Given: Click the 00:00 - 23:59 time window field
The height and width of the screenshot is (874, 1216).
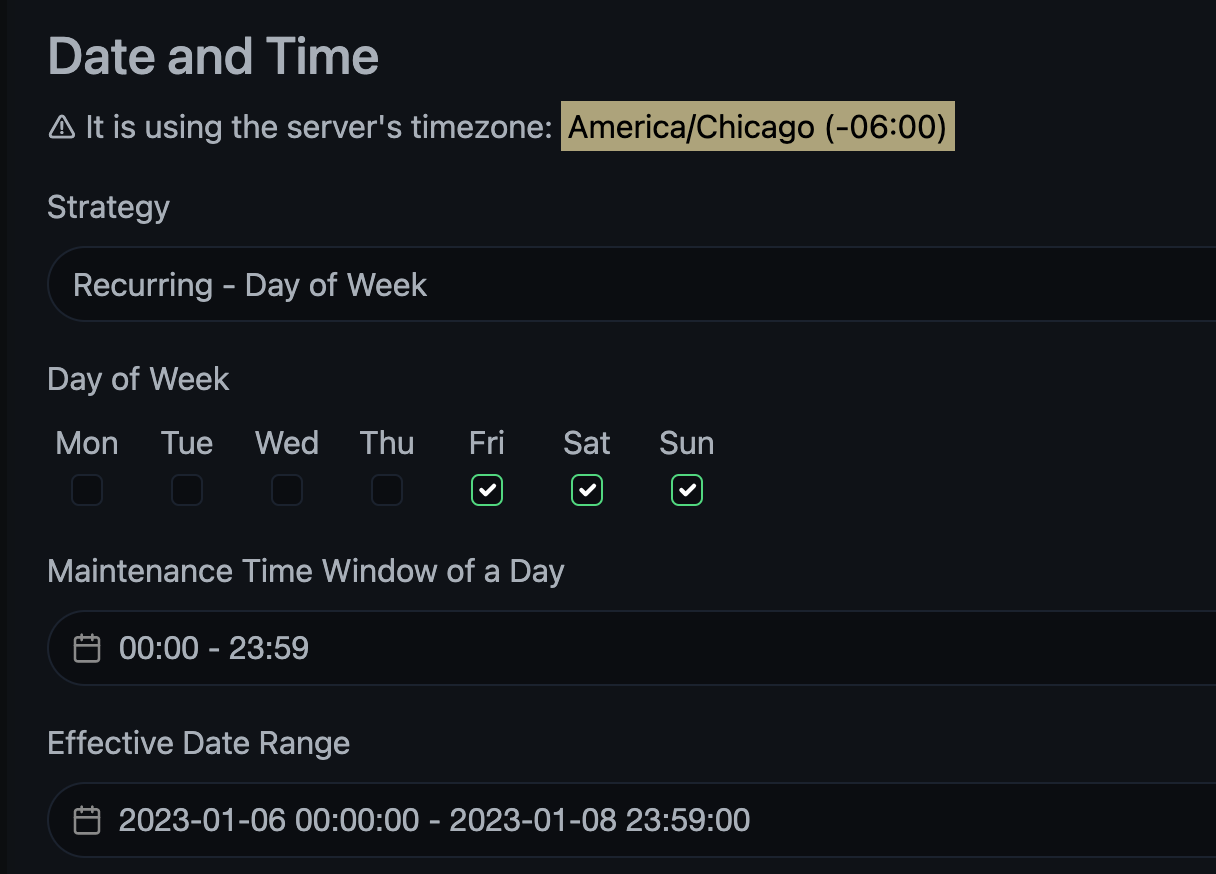Looking at the screenshot, I should point(211,648).
